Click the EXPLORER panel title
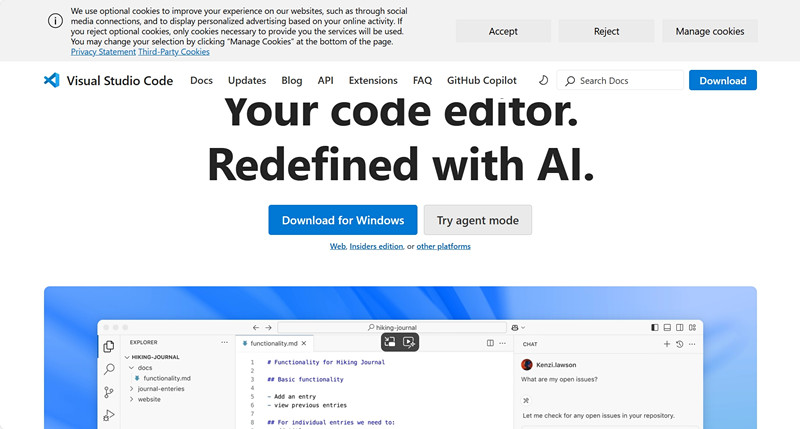This screenshot has height=429, width=800. click(x=143, y=342)
